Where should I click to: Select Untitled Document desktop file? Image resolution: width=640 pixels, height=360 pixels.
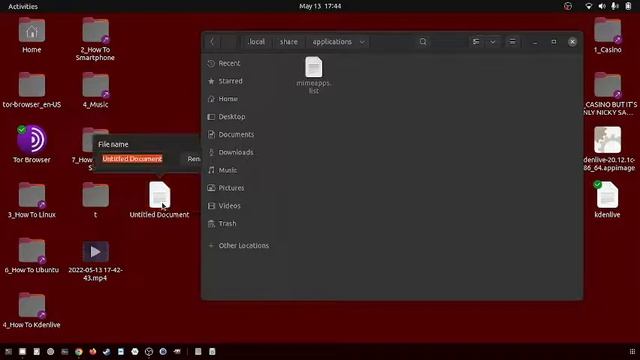point(159,200)
